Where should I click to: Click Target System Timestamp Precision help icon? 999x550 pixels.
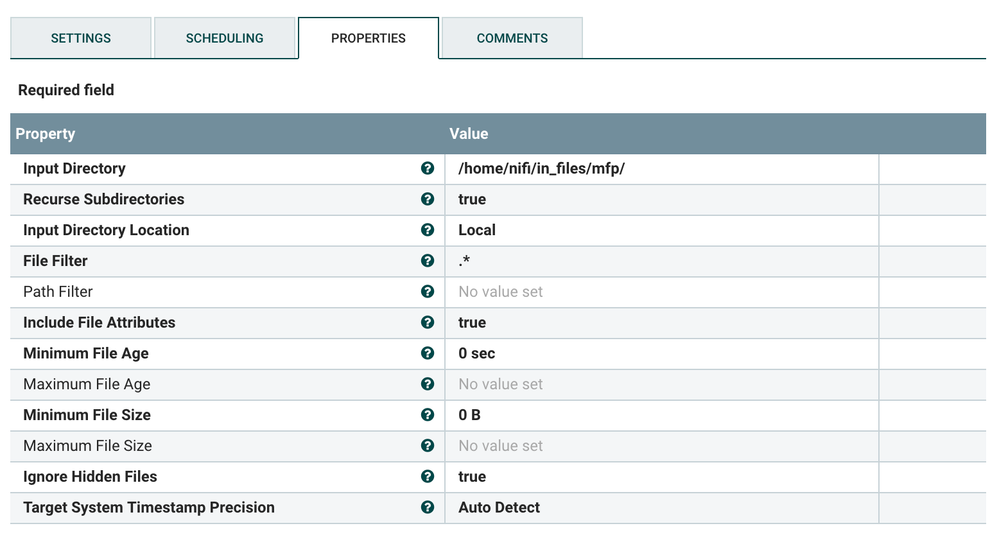[x=428, y=507]
